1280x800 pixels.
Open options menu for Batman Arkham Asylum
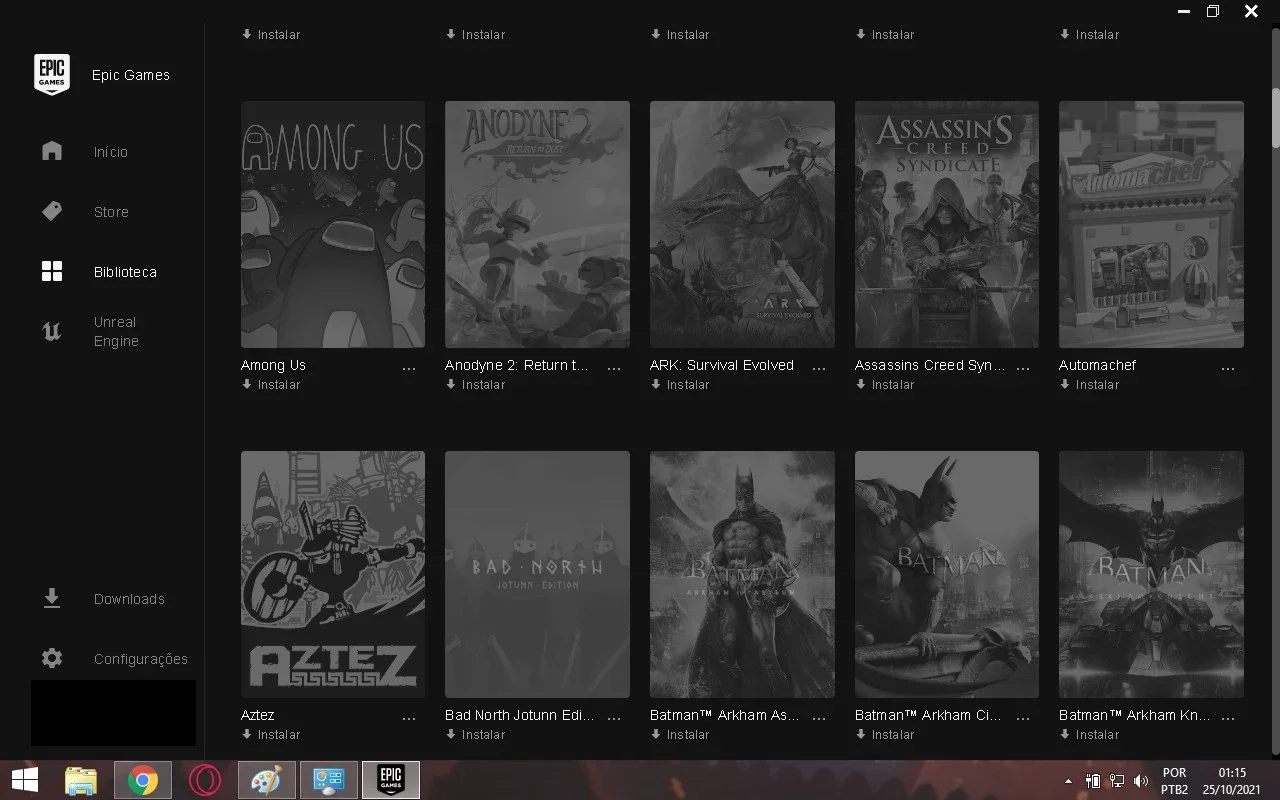(819, 719)
